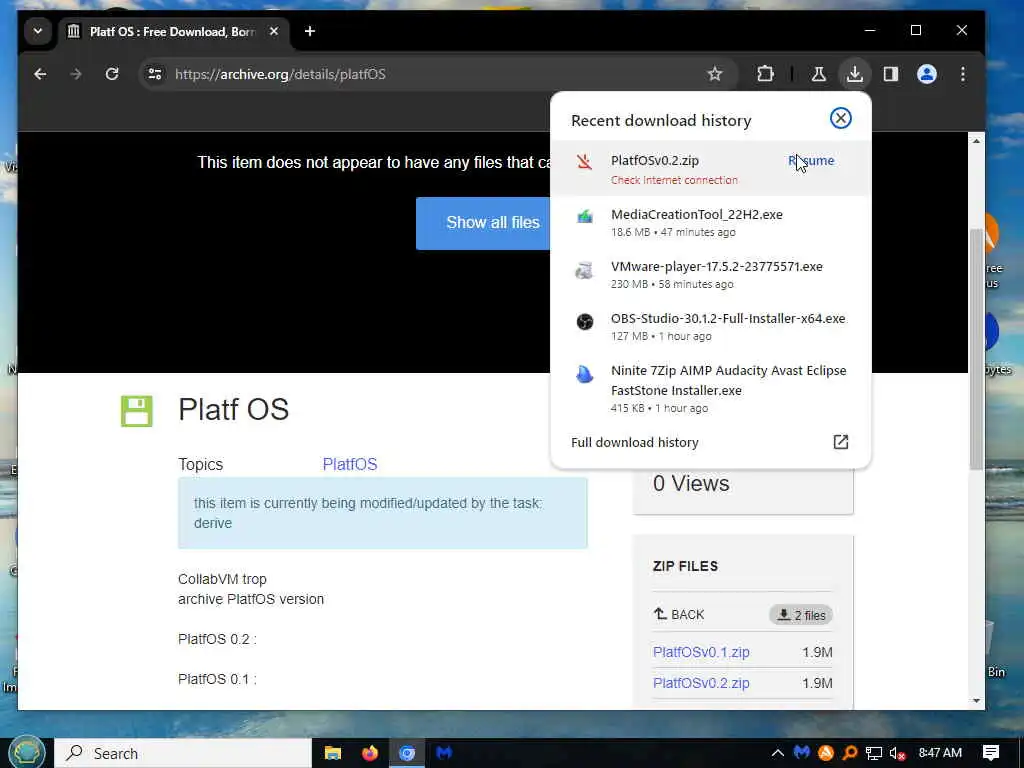Select the Platf OS browser tab
The width and height of the screenshot is (1024, 768).
point(173,31)
